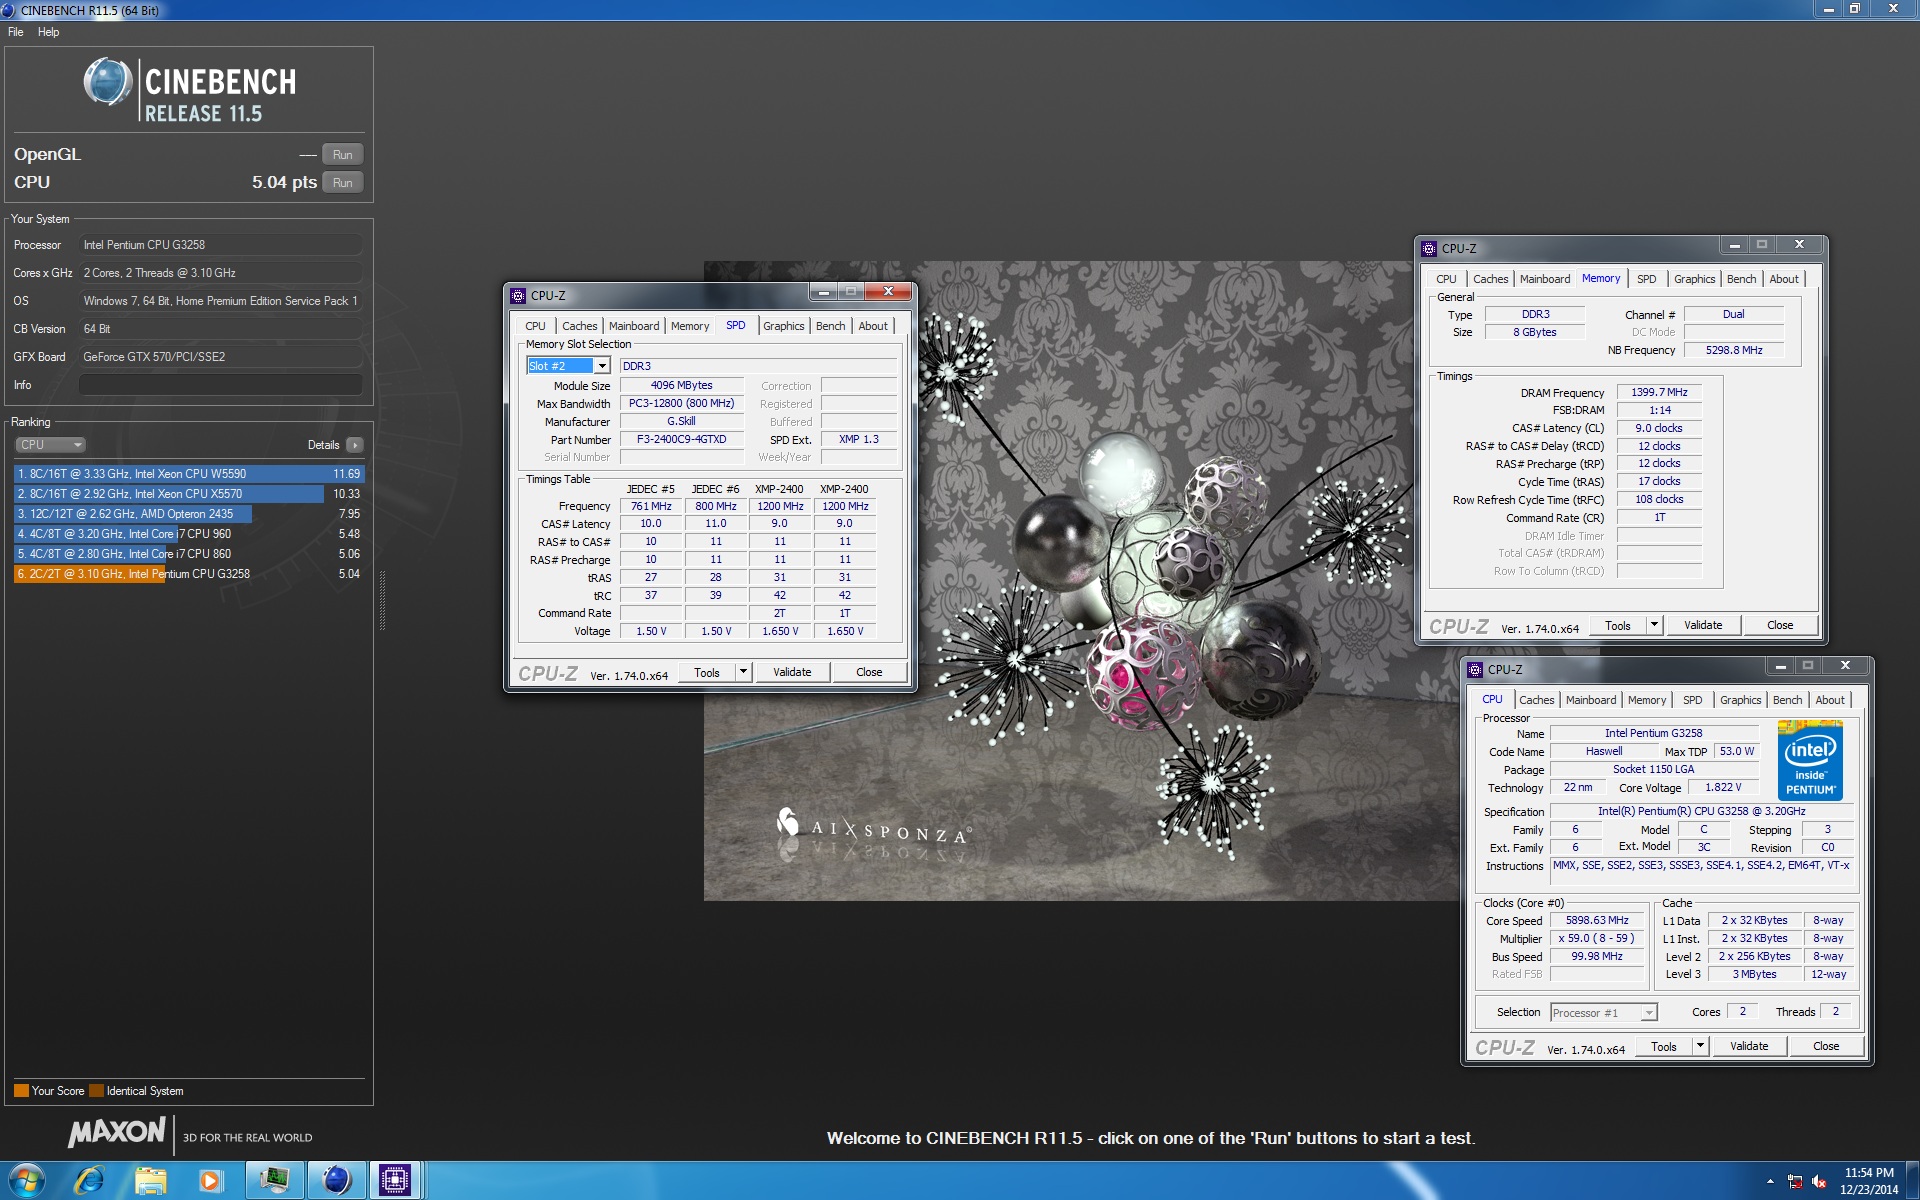Click Close button in Memory window
The image size is (1920, 1200).
pyautogui.click(x=1780, y=626)
